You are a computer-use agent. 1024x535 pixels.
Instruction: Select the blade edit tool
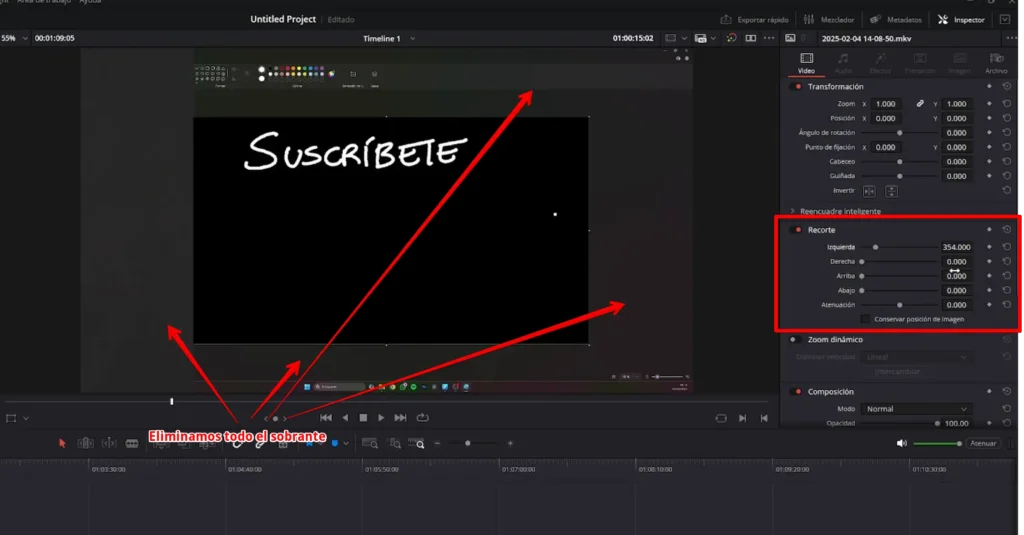[x=132, y=444]
